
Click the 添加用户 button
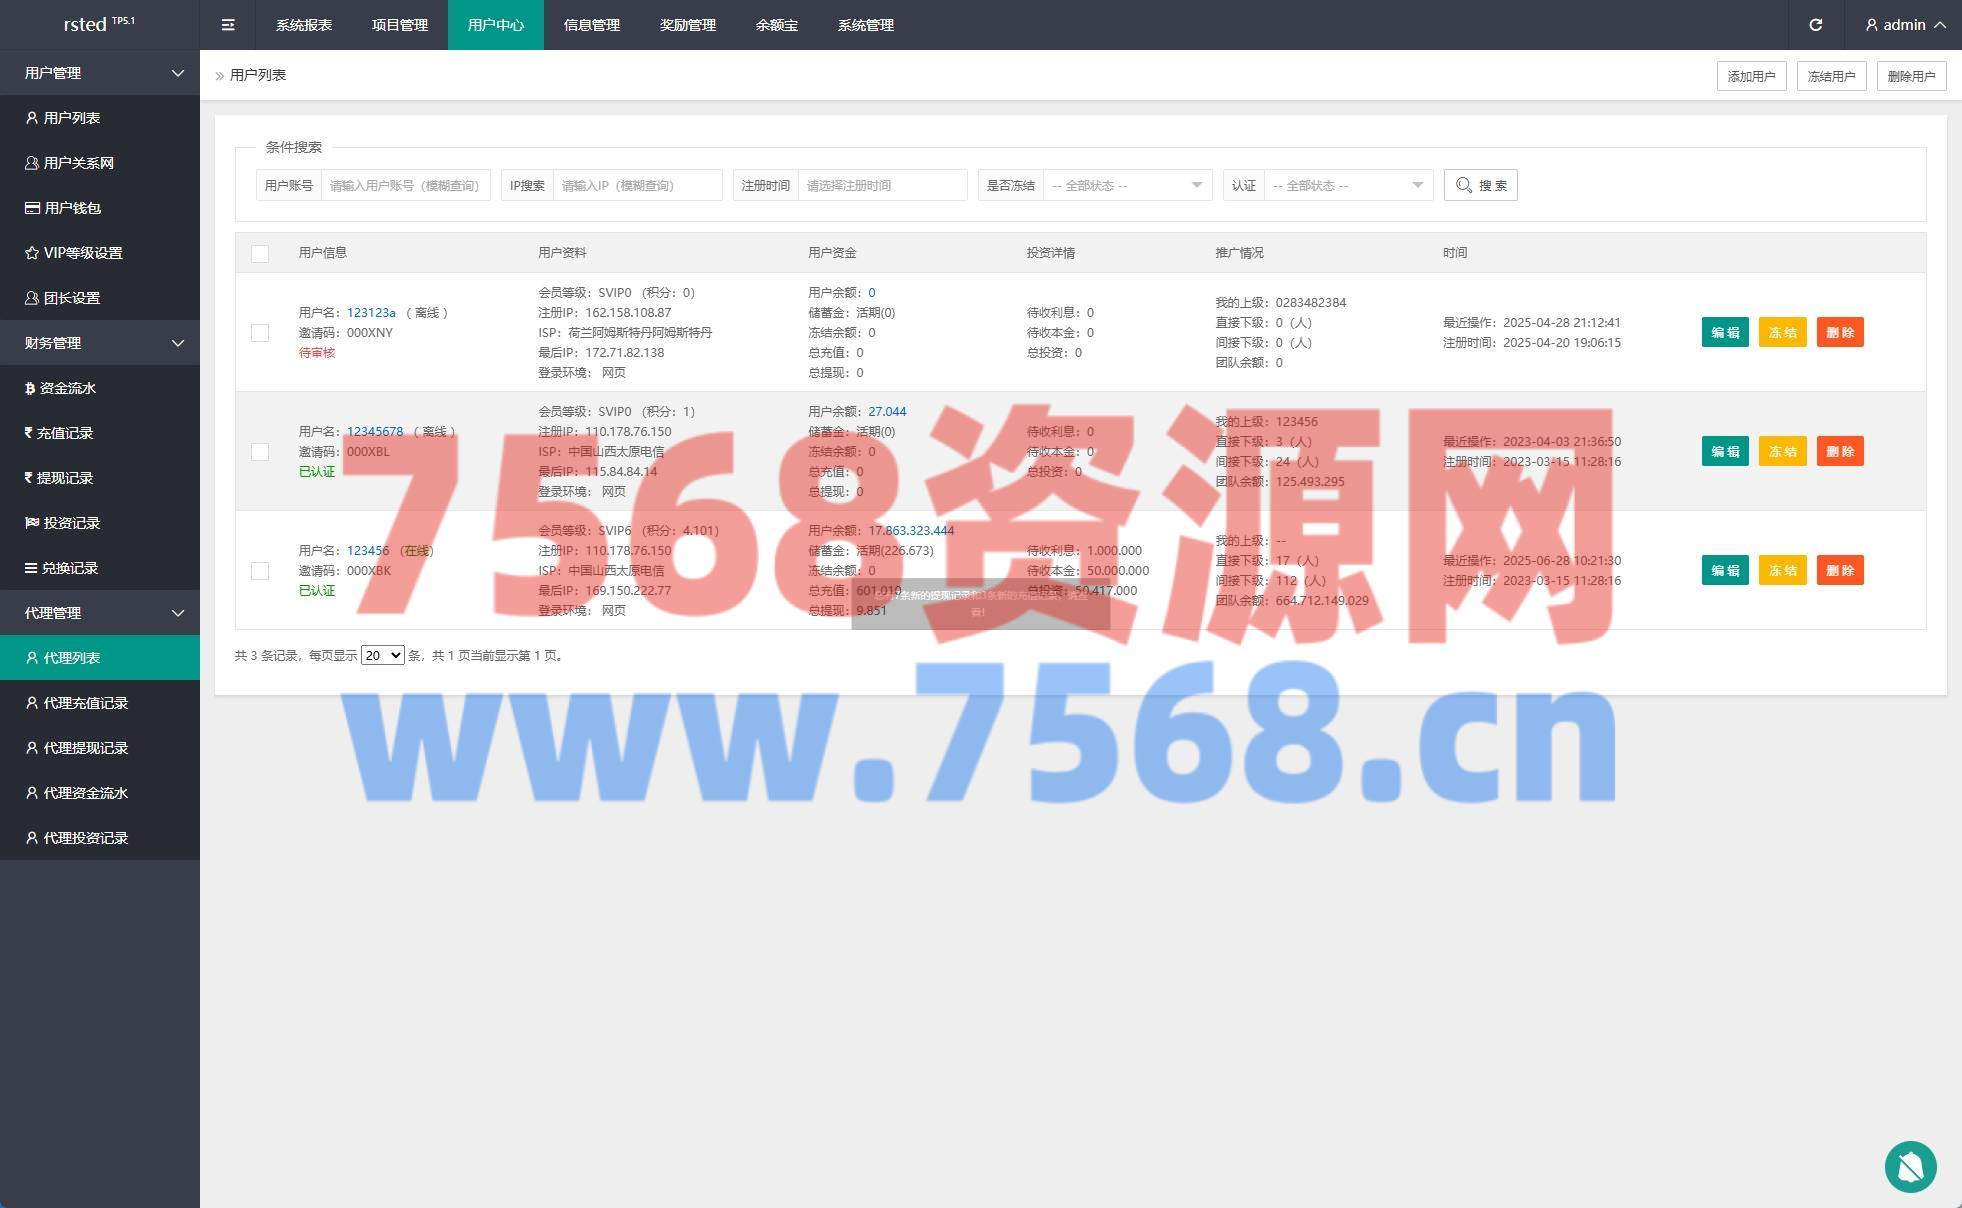[x=1751, y=76]
